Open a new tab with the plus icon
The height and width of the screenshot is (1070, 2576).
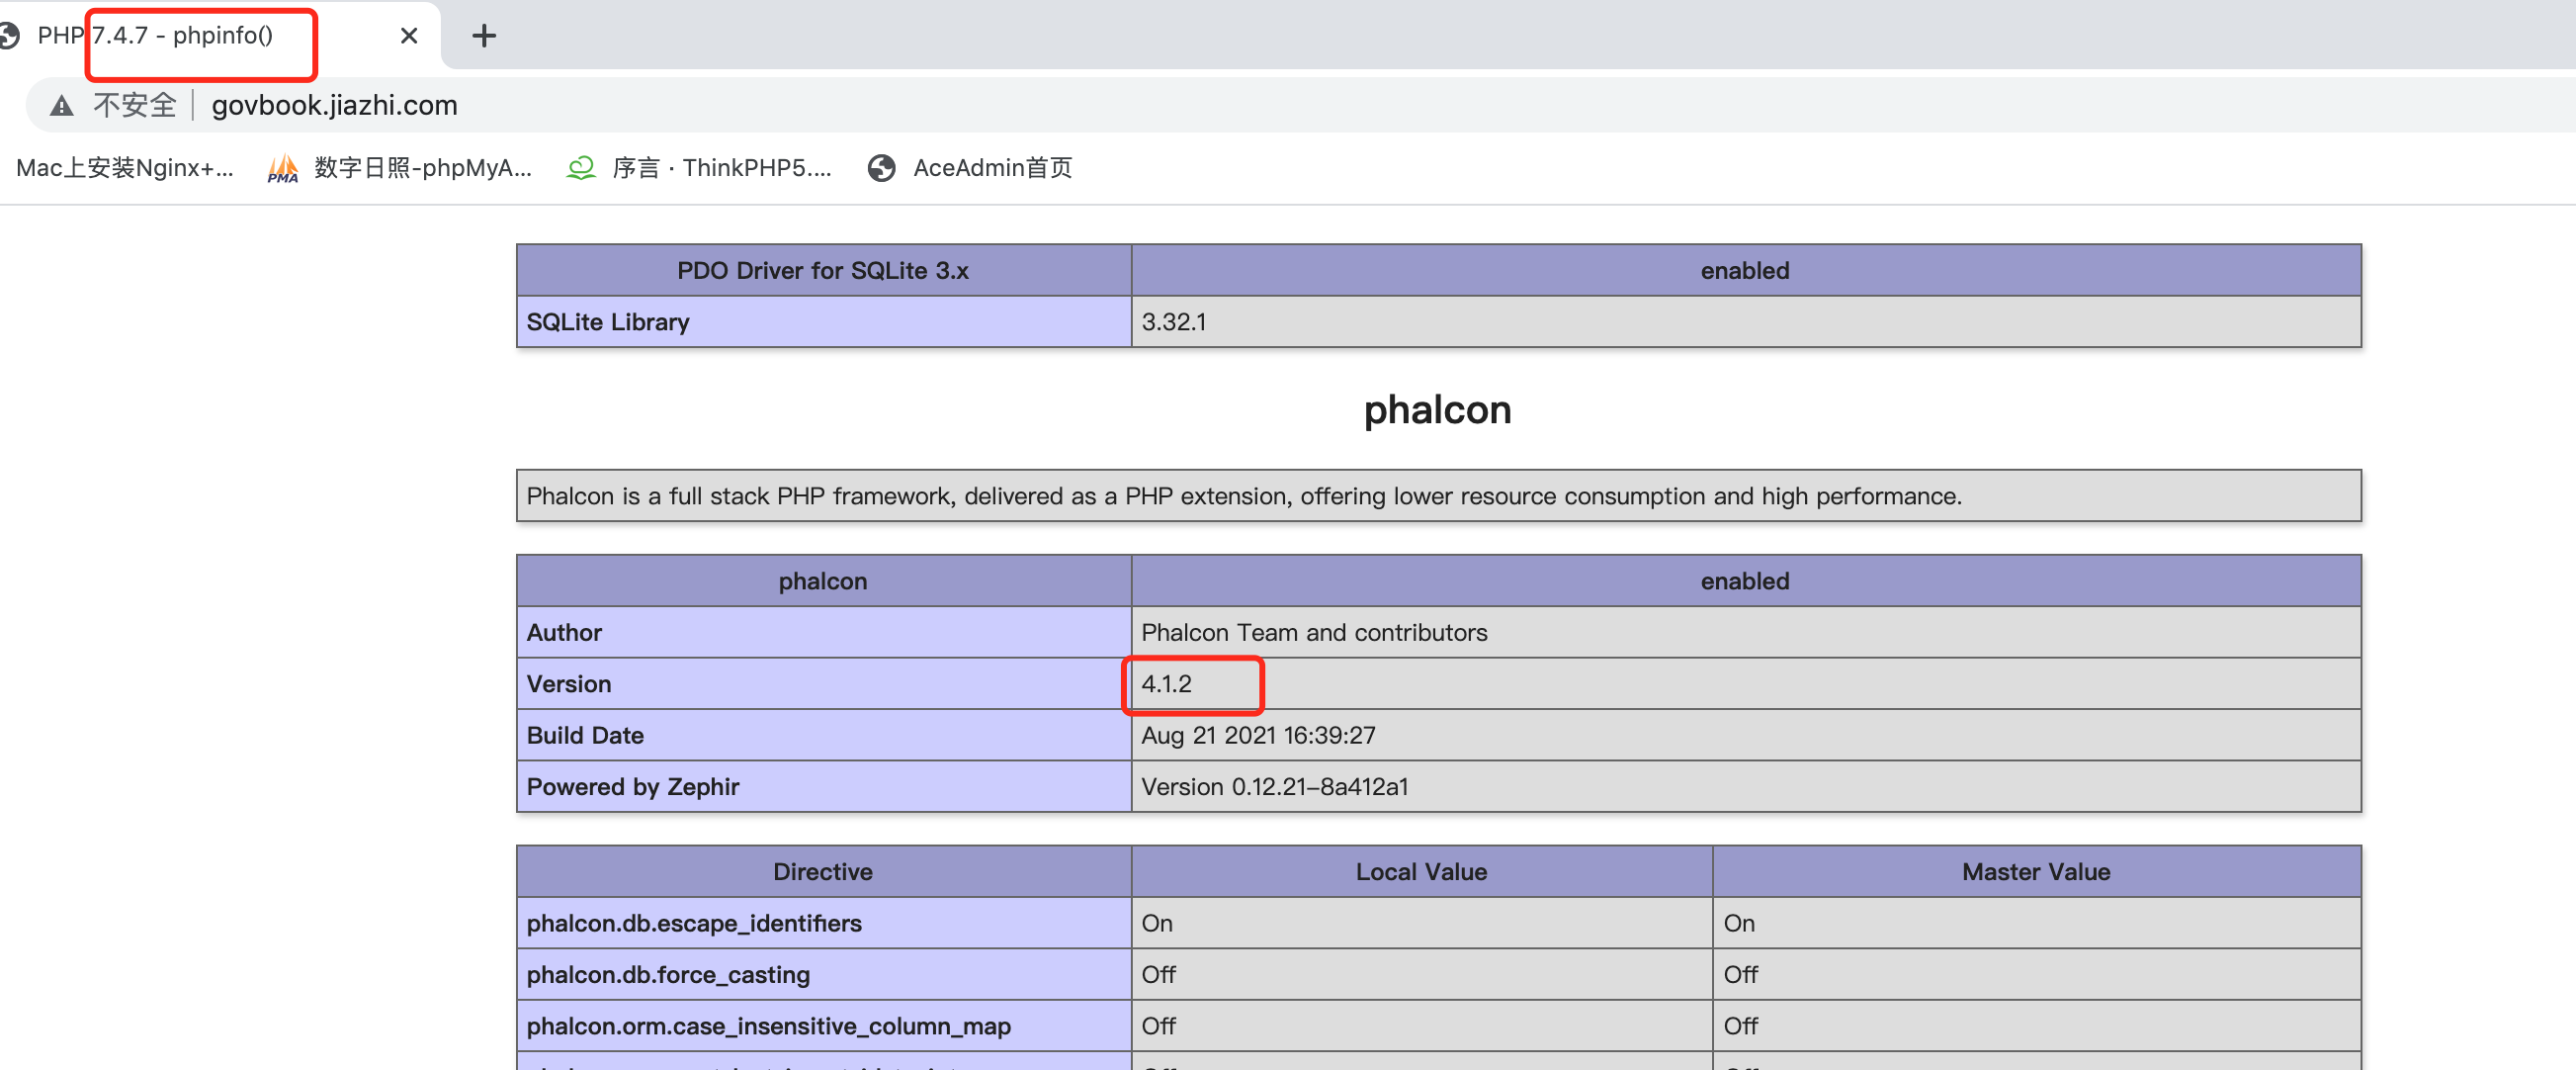pyautogui.click(x=484, y=35)
